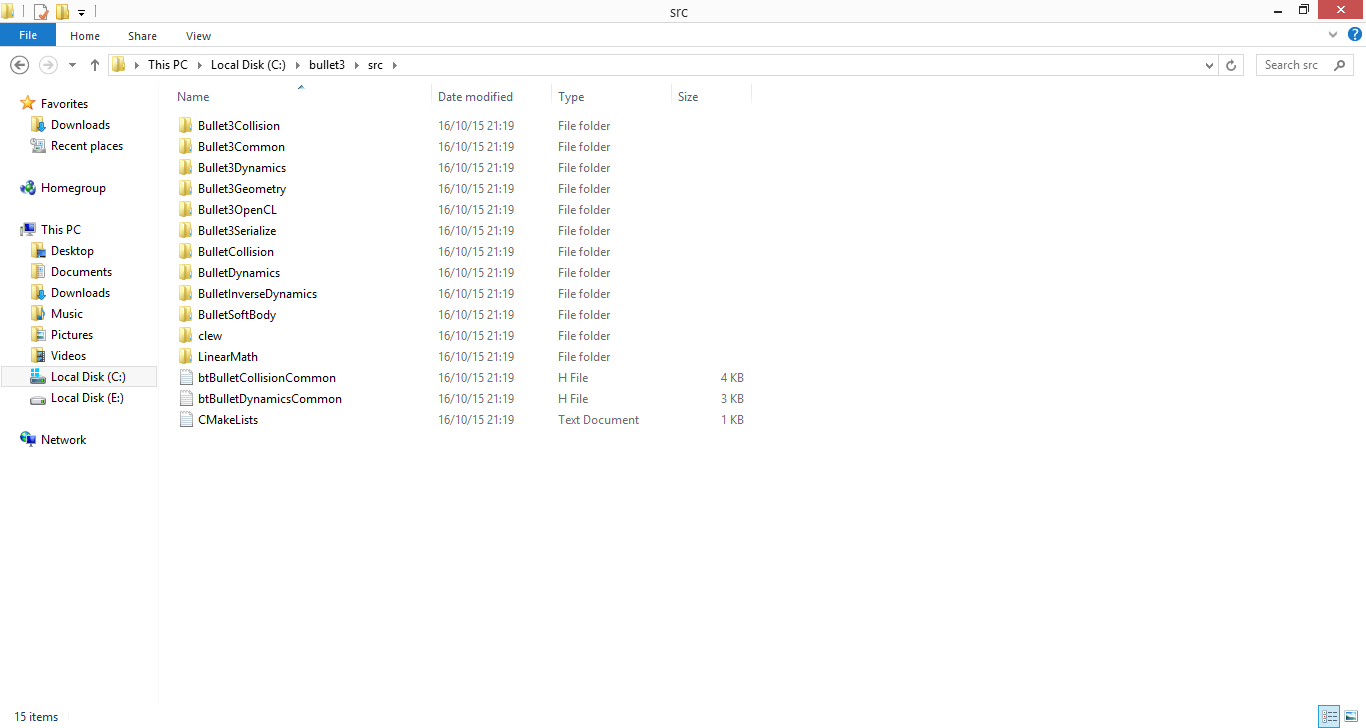Navigate to bullet3 in the breadcrumb path
The image size is (1366, 728).
pyautogui.click(x=326, y=65)
